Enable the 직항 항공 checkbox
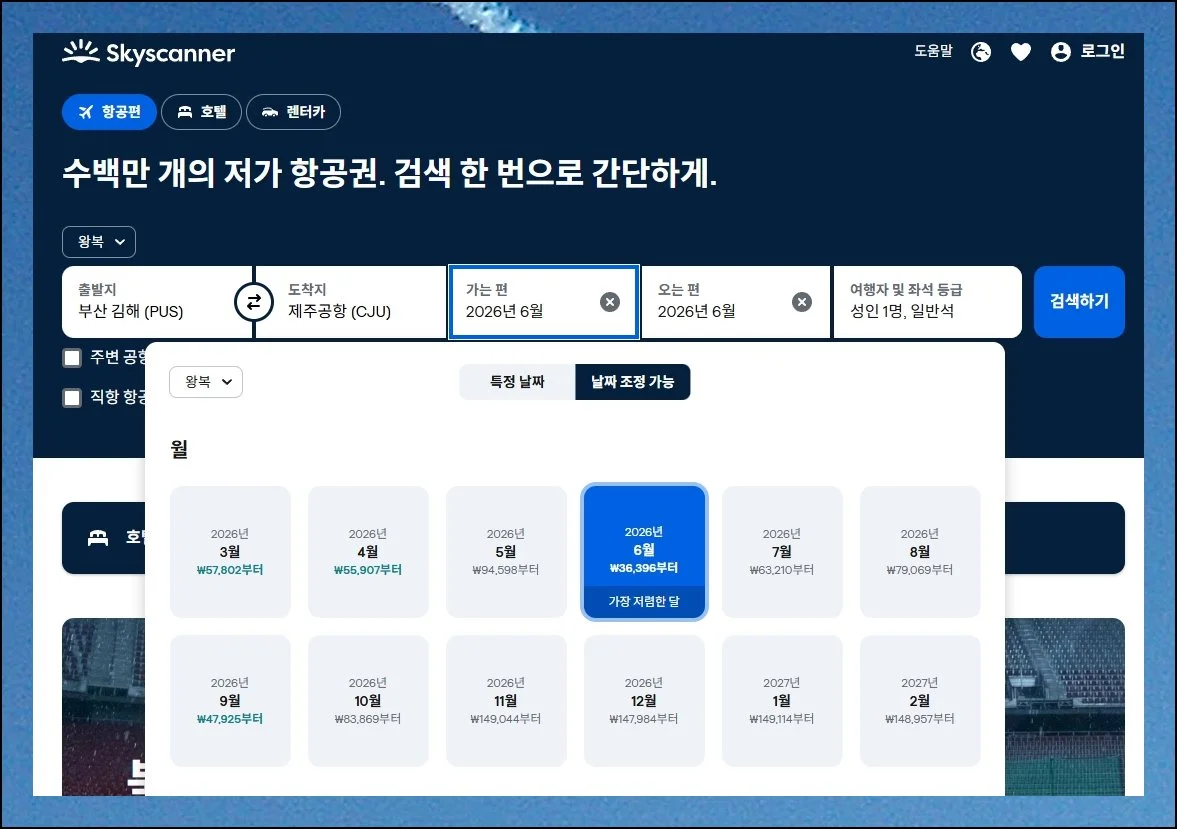 [x=71, y=397]
